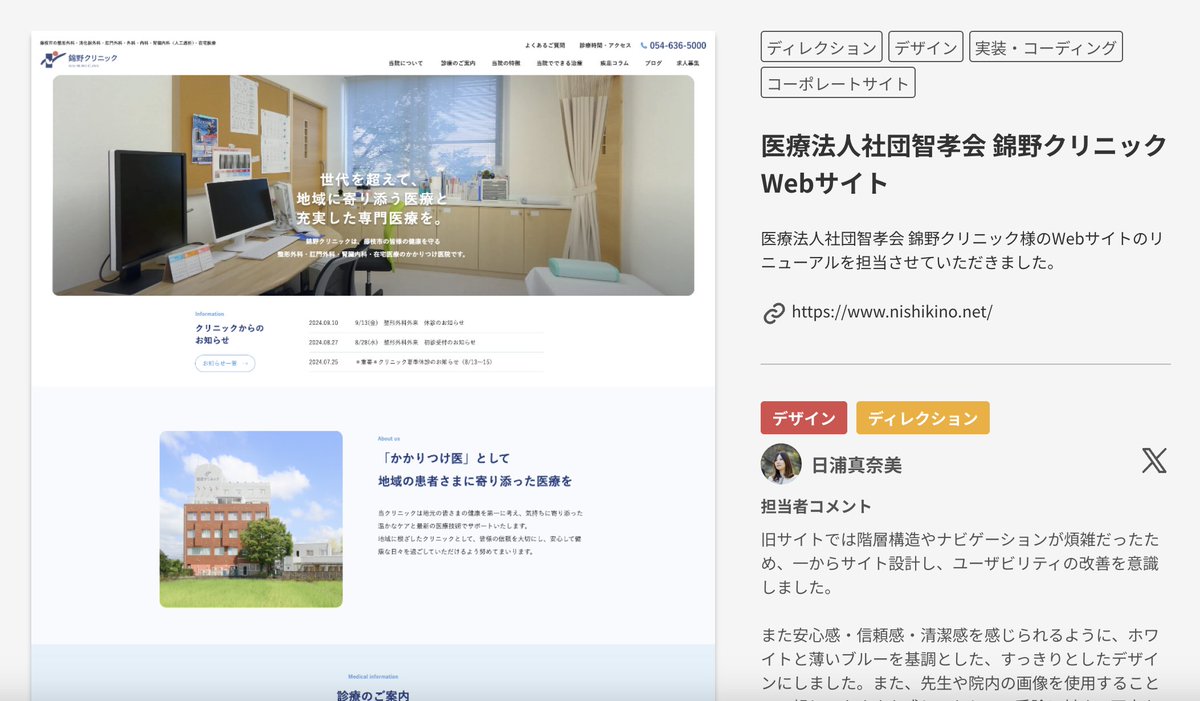Open 当院の特徴 in the preview navigation
The height and width of the screenshot is (701, 1200).
[x=506, y=63]
